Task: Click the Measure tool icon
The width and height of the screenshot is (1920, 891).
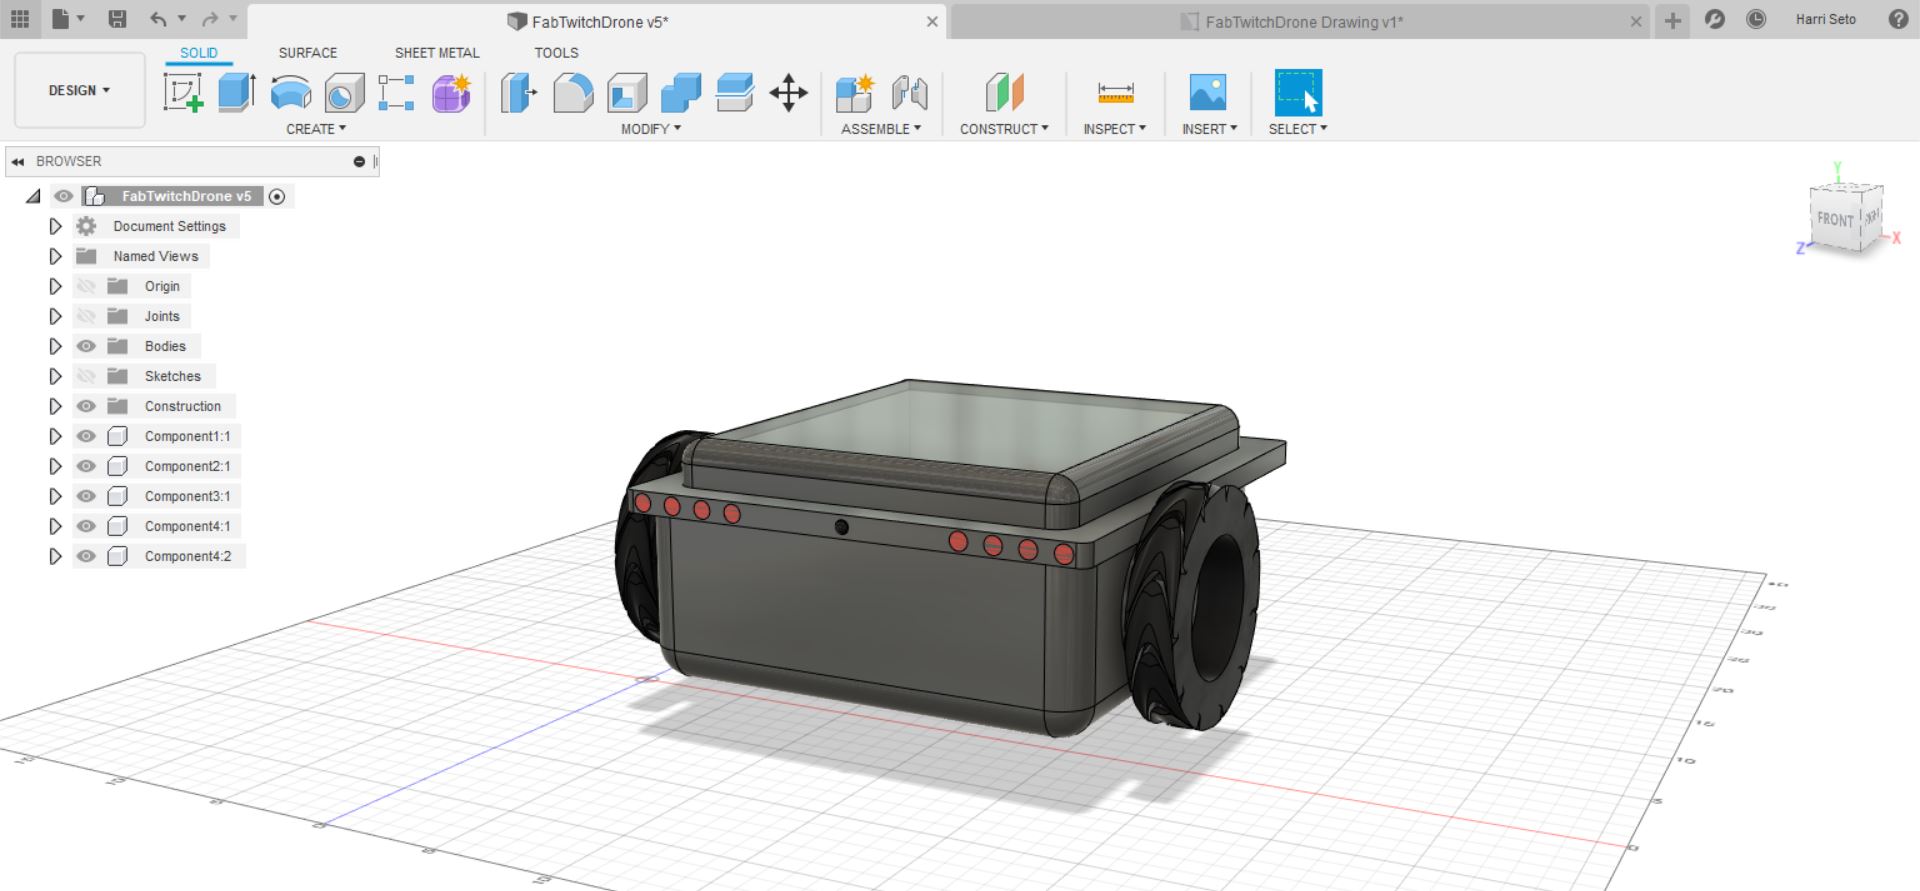Action: coord(1115,93)
